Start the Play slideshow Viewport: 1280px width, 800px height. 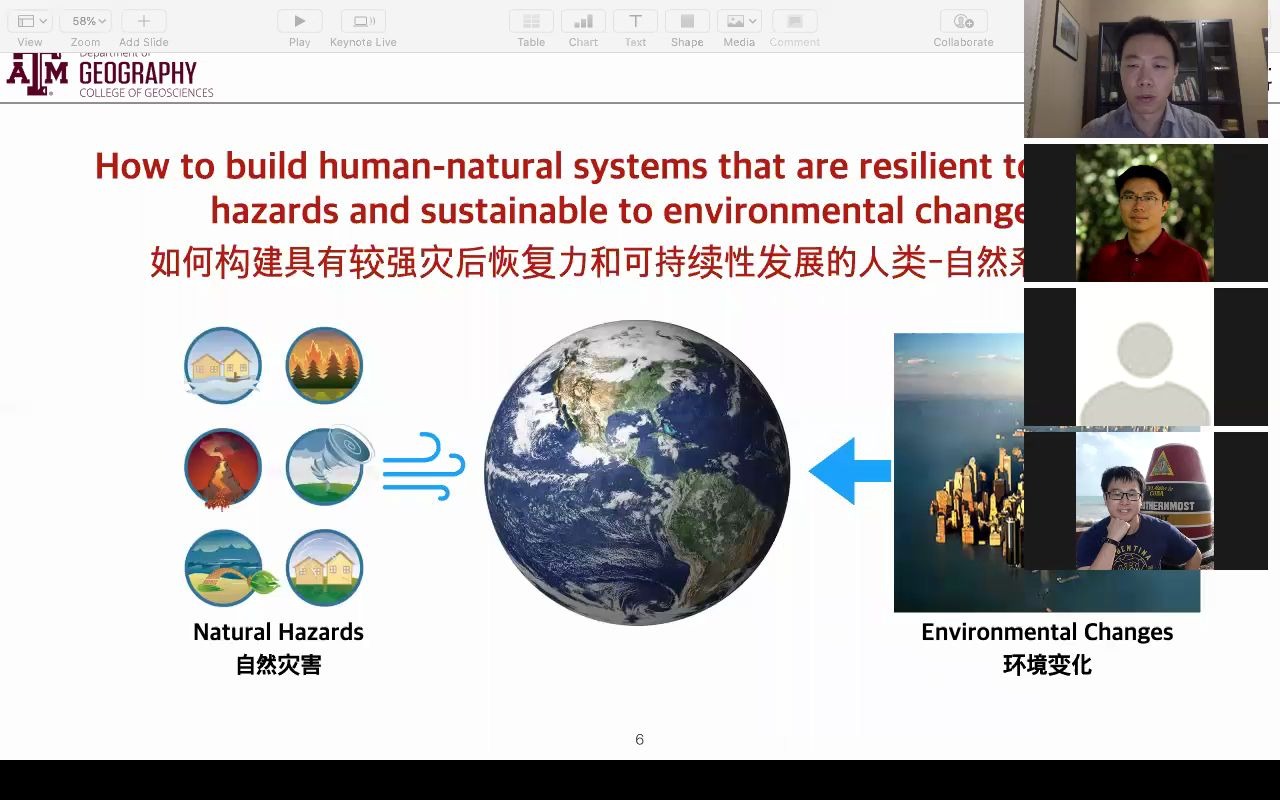point(299,21)
